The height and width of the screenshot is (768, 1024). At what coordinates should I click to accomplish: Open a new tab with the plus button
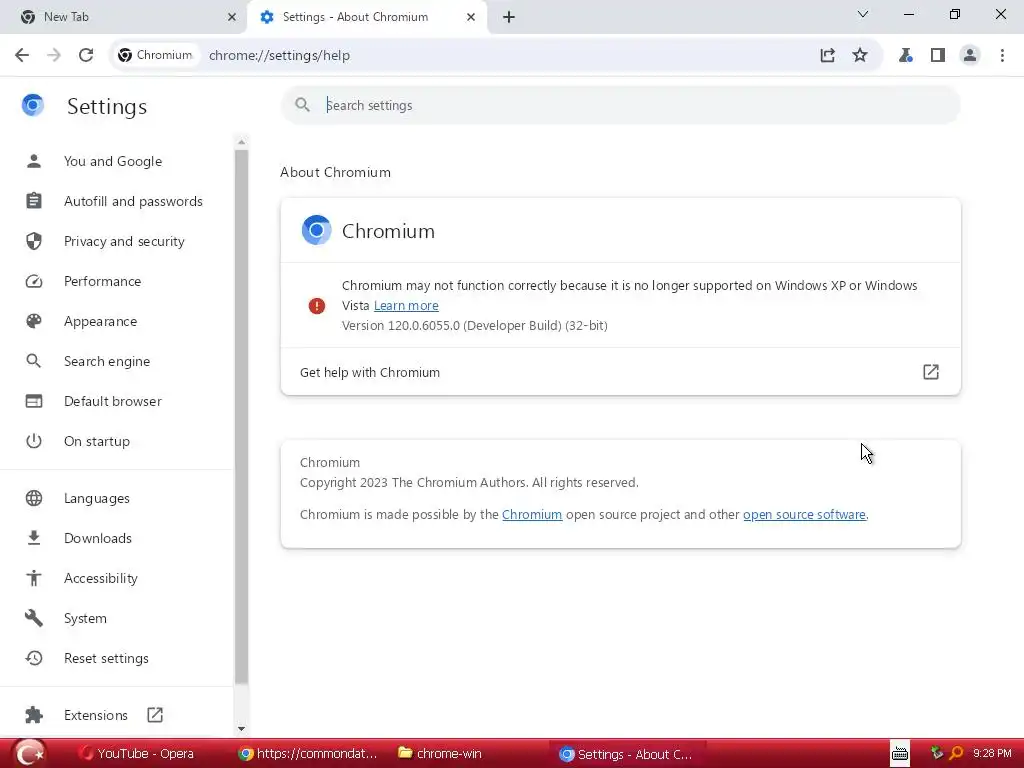[x=509, y=17]
